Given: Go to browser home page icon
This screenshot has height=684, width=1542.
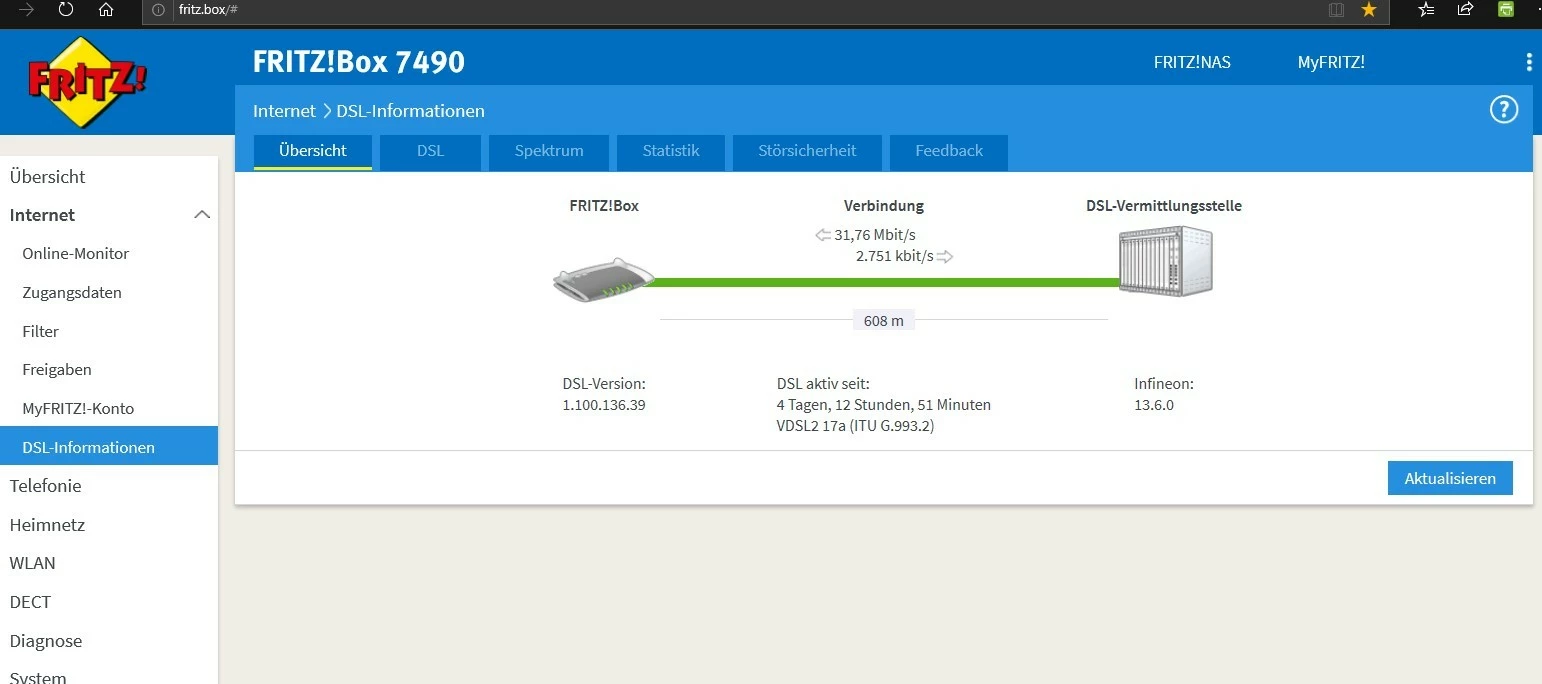Looking at the screenshot, I should (106, 10).
